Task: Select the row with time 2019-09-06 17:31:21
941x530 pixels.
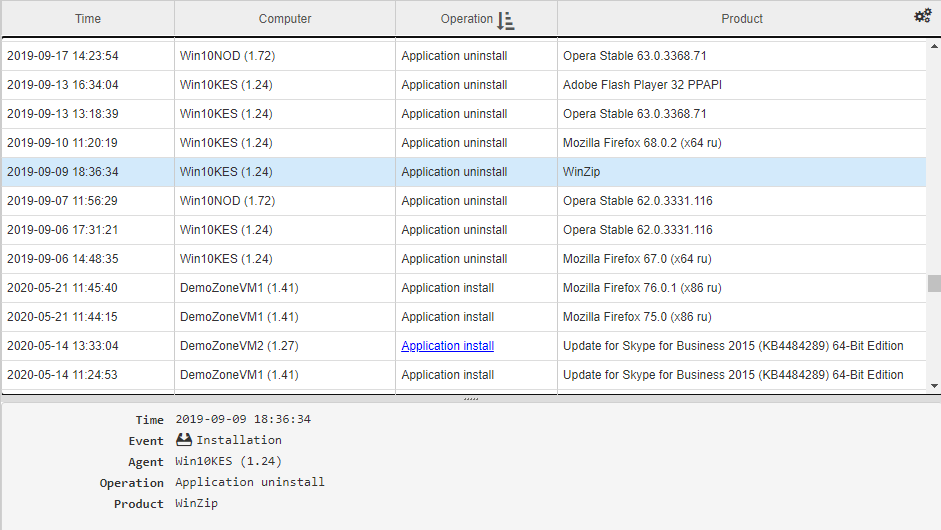Action: (x=464, y=230)
